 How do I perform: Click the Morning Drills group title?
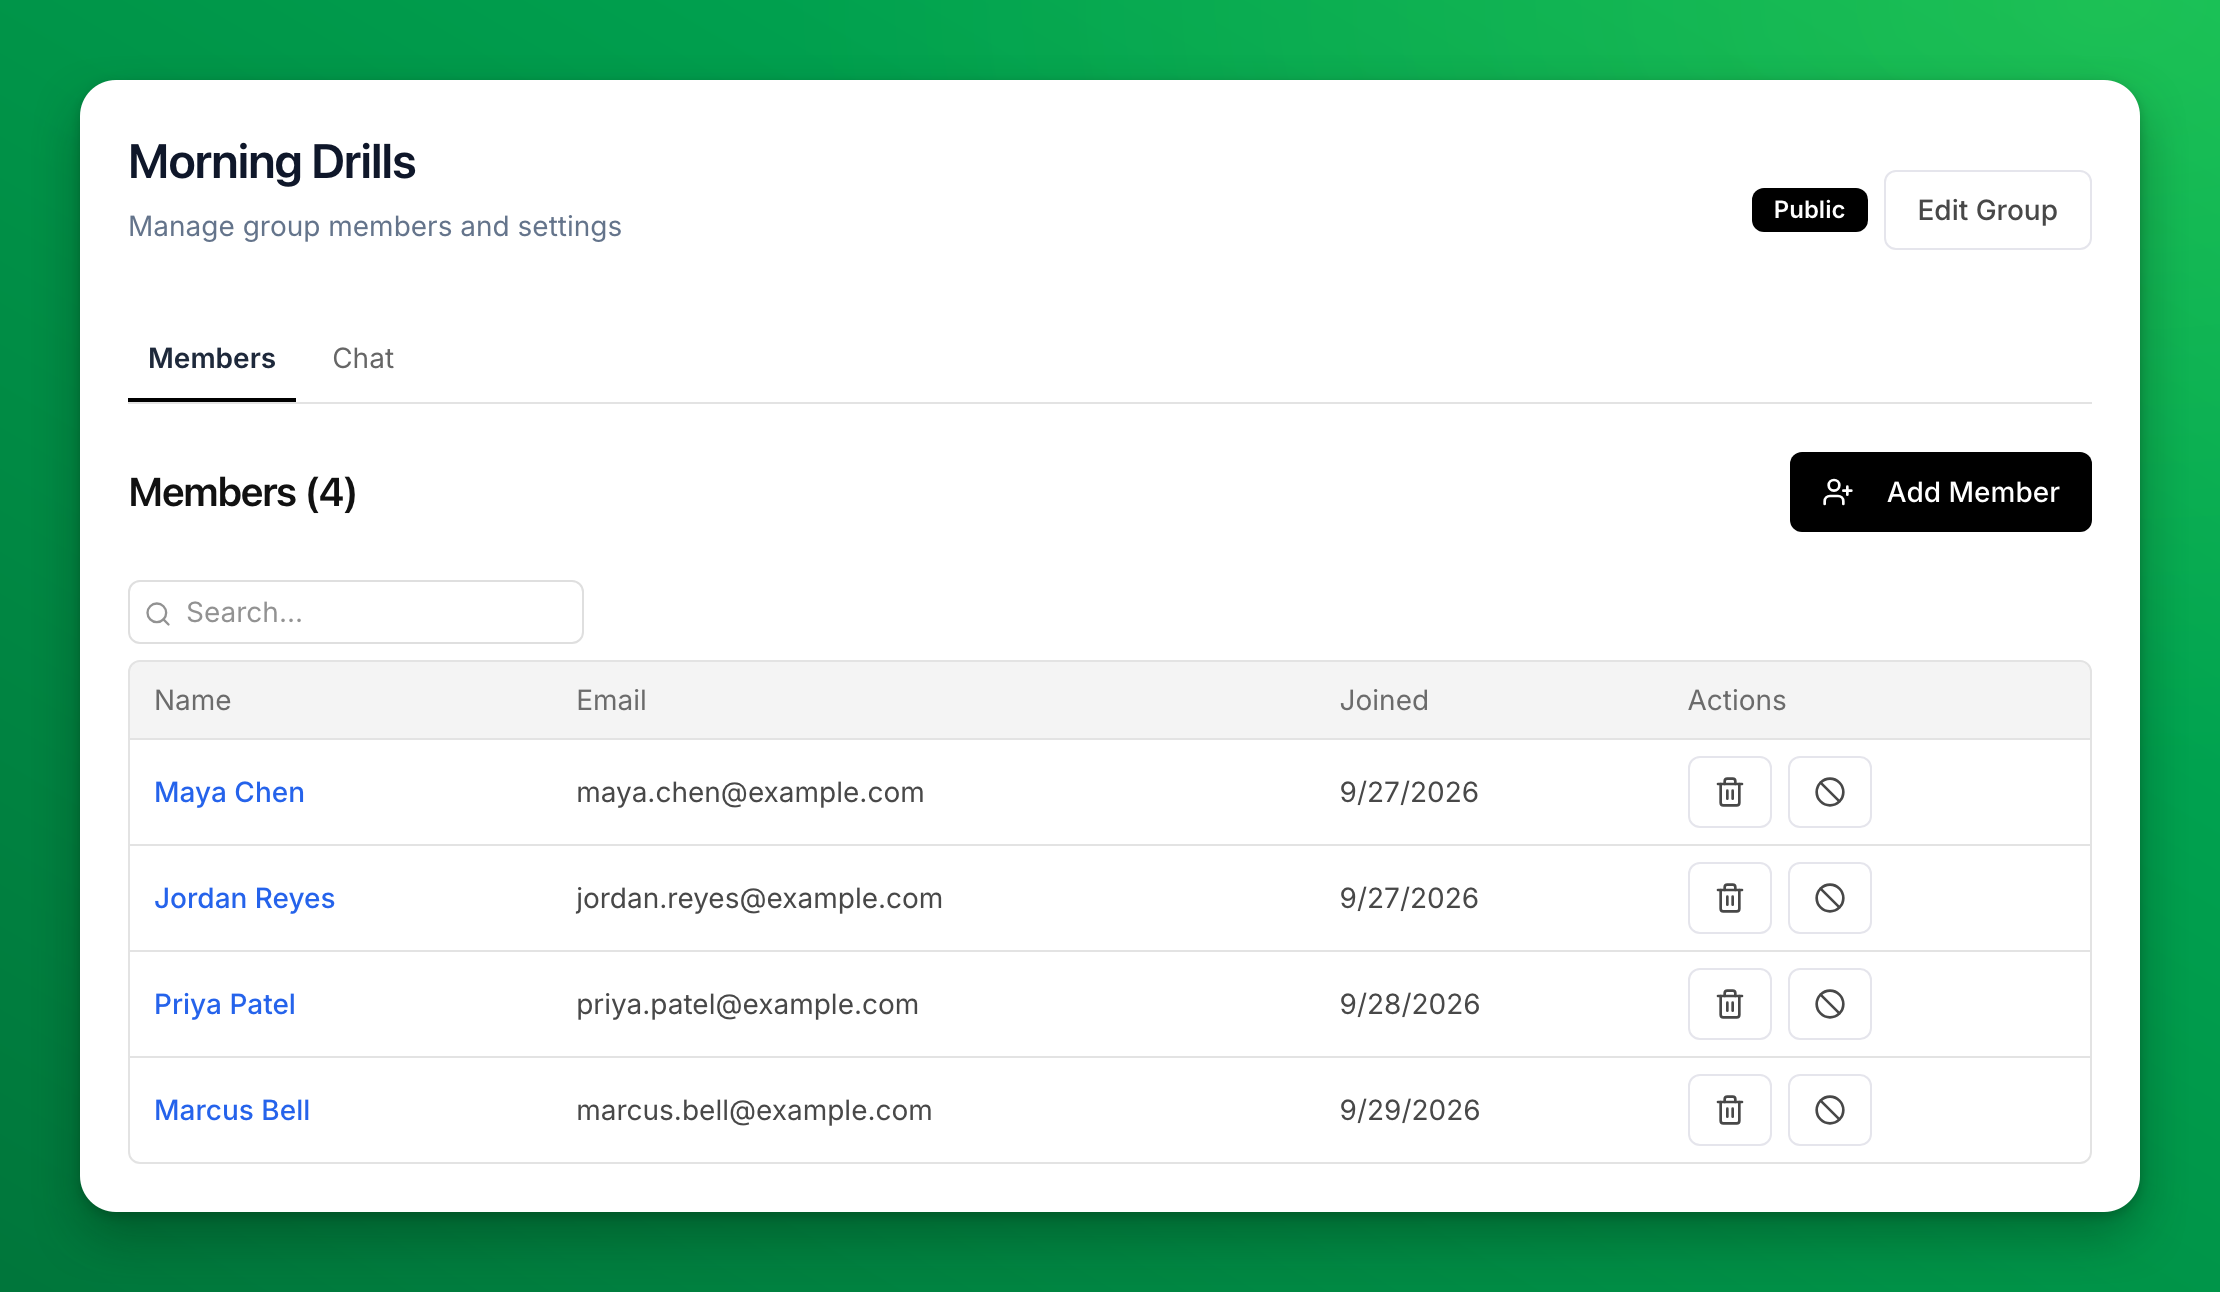(x=272, y=162)
